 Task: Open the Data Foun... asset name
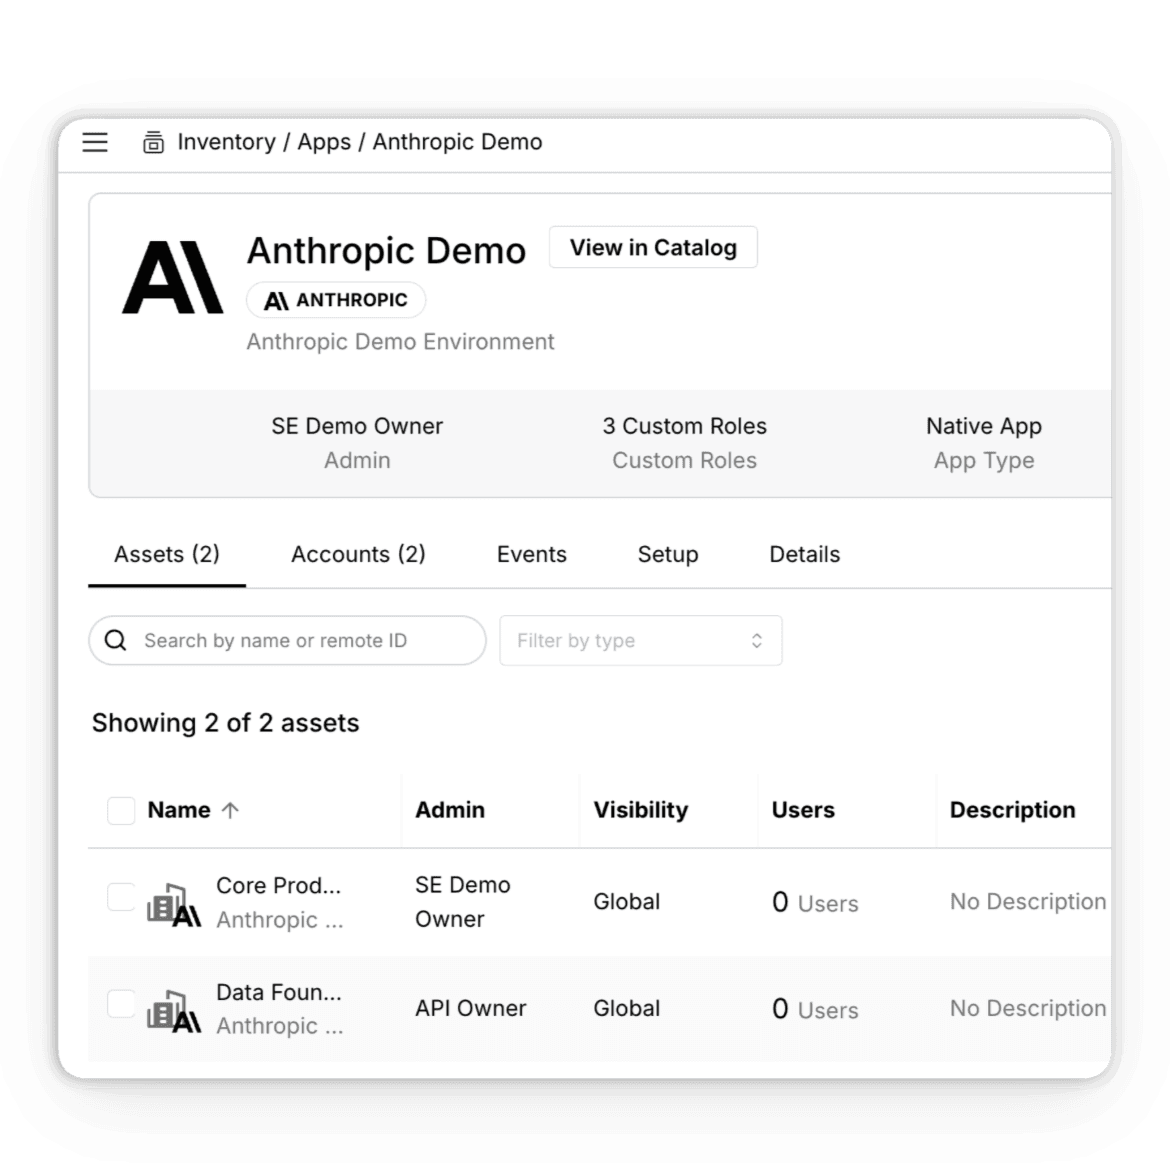tap(278, 993)
